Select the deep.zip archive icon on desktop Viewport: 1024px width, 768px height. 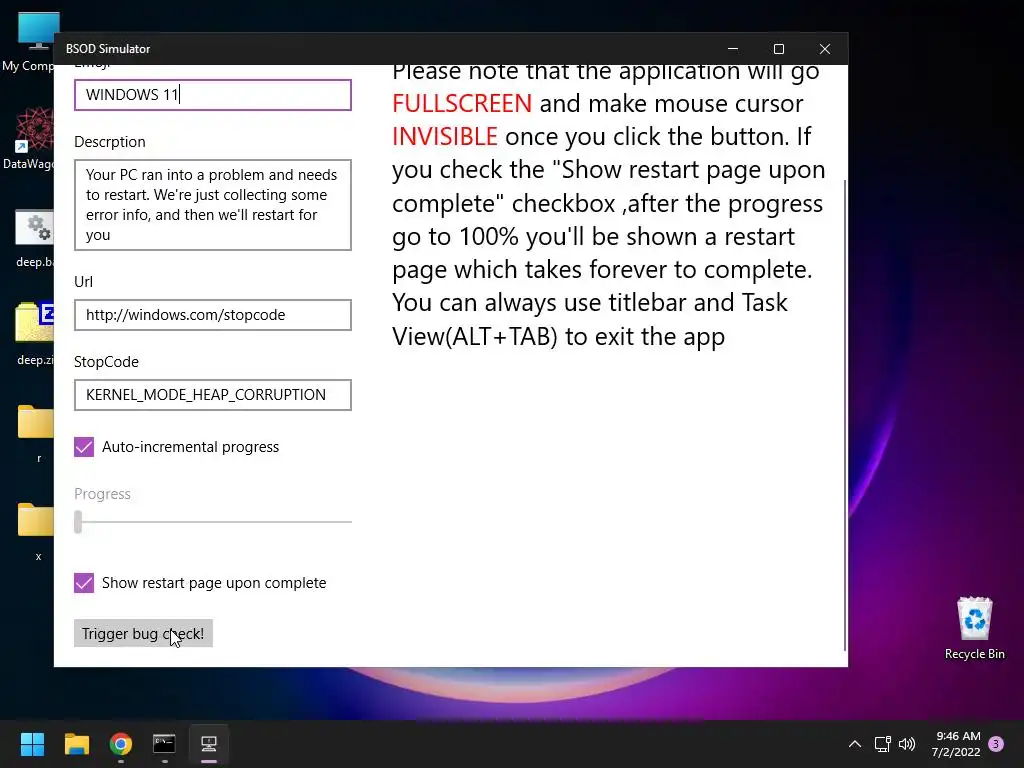point(34,334)
